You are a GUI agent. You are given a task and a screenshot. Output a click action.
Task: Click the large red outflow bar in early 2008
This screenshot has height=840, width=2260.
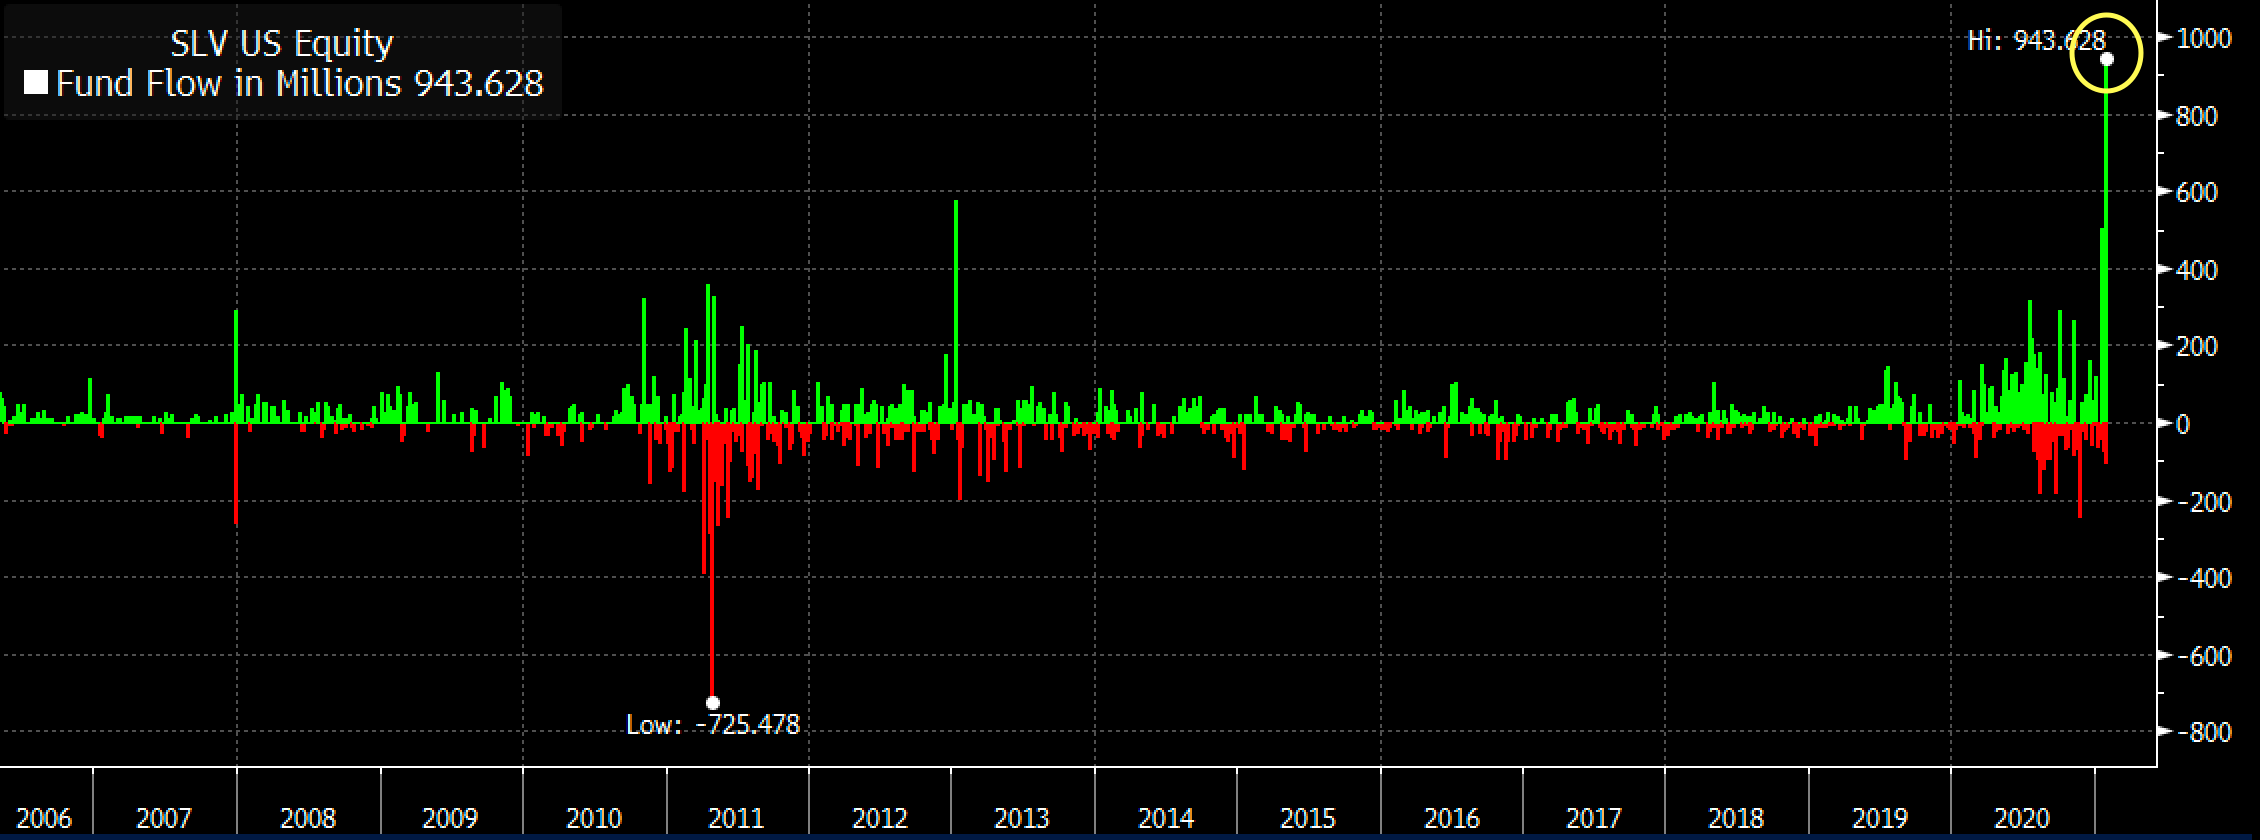236,474
